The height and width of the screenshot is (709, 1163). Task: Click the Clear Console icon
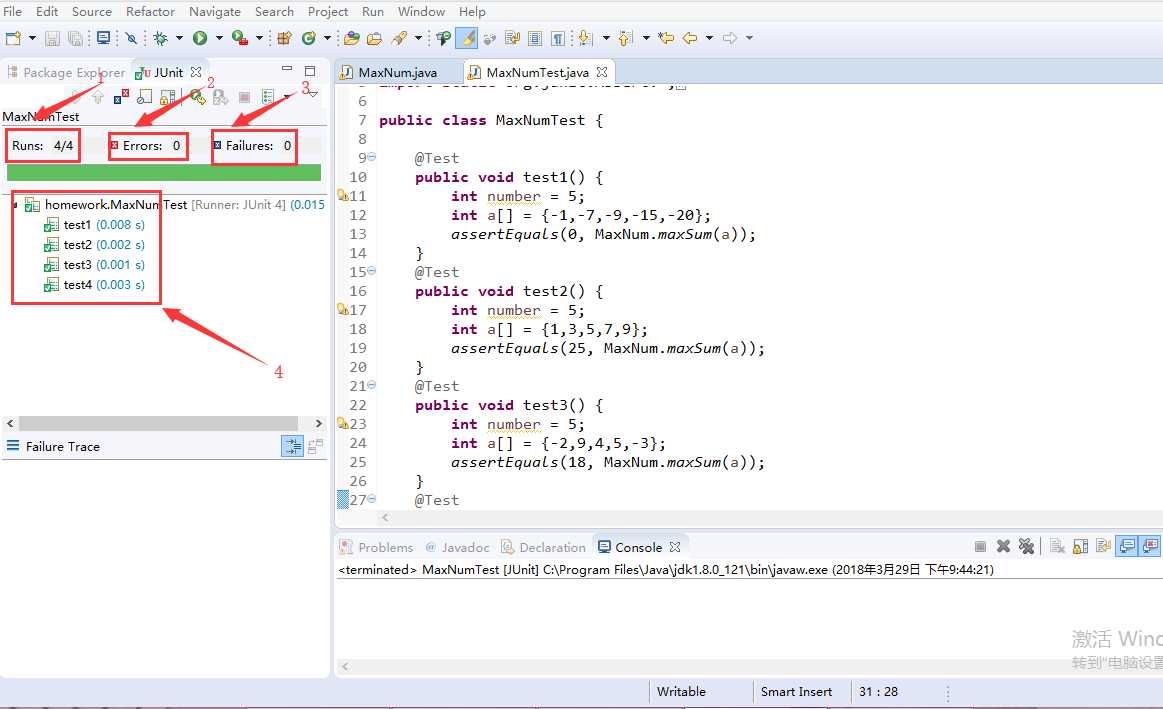tap(1058, 547)
